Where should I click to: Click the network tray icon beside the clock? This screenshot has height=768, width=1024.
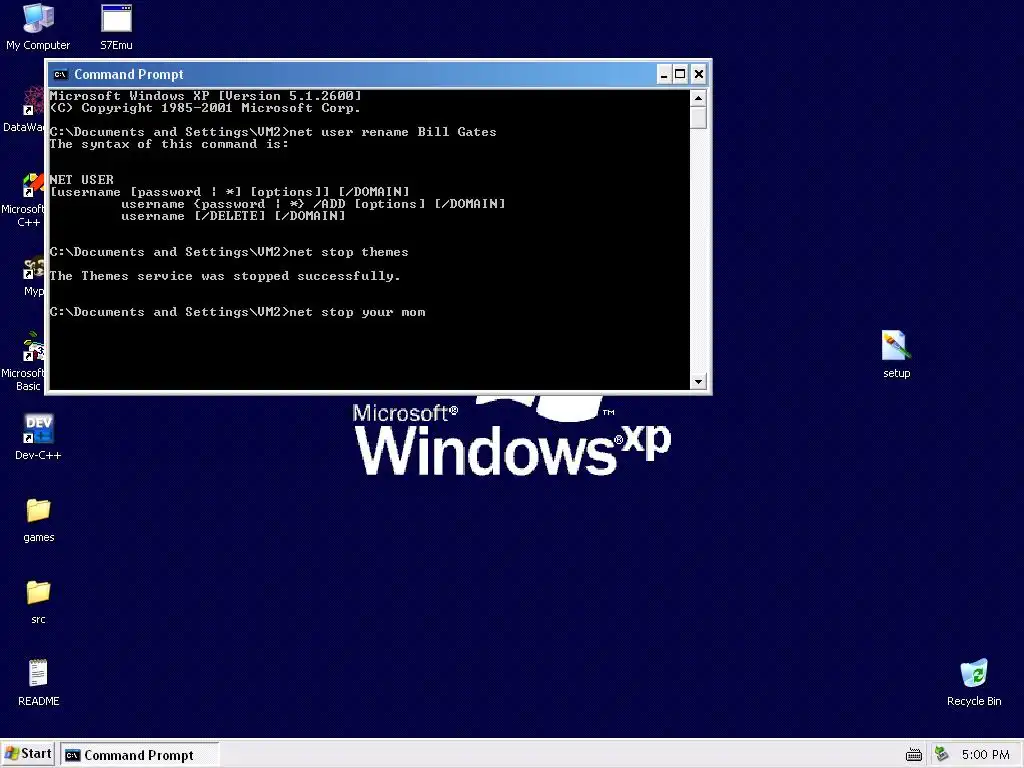pos(941,754)
